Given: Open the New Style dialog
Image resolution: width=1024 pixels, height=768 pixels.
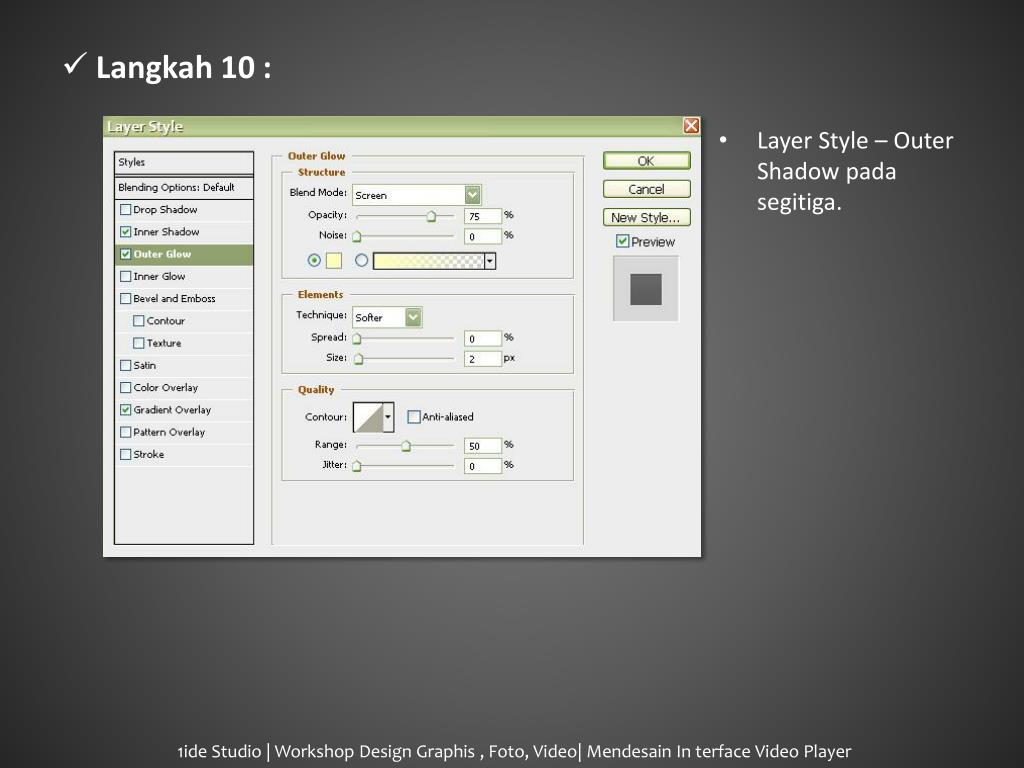Looking at the screenshot, I should pos(647,217).
